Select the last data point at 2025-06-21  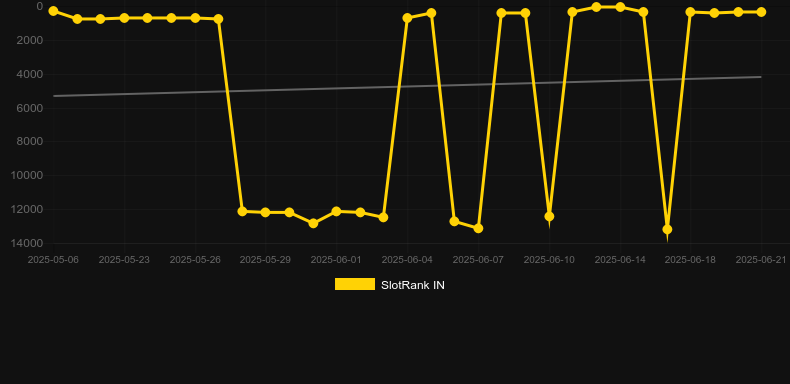point(761,12)
